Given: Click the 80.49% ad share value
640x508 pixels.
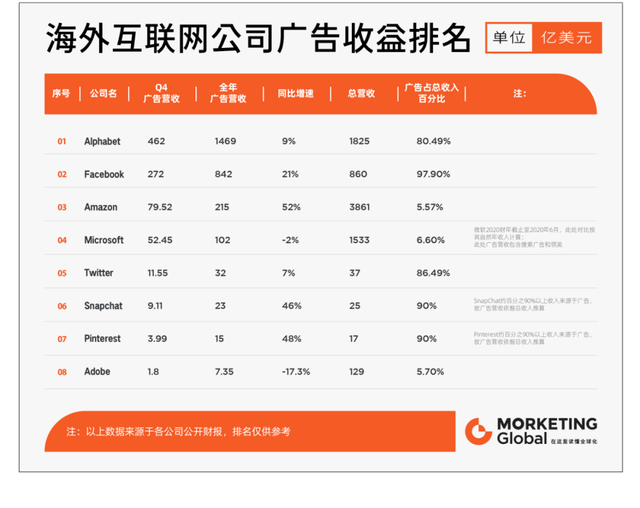Looking at the screenshot, I should [x=433, y=141].
